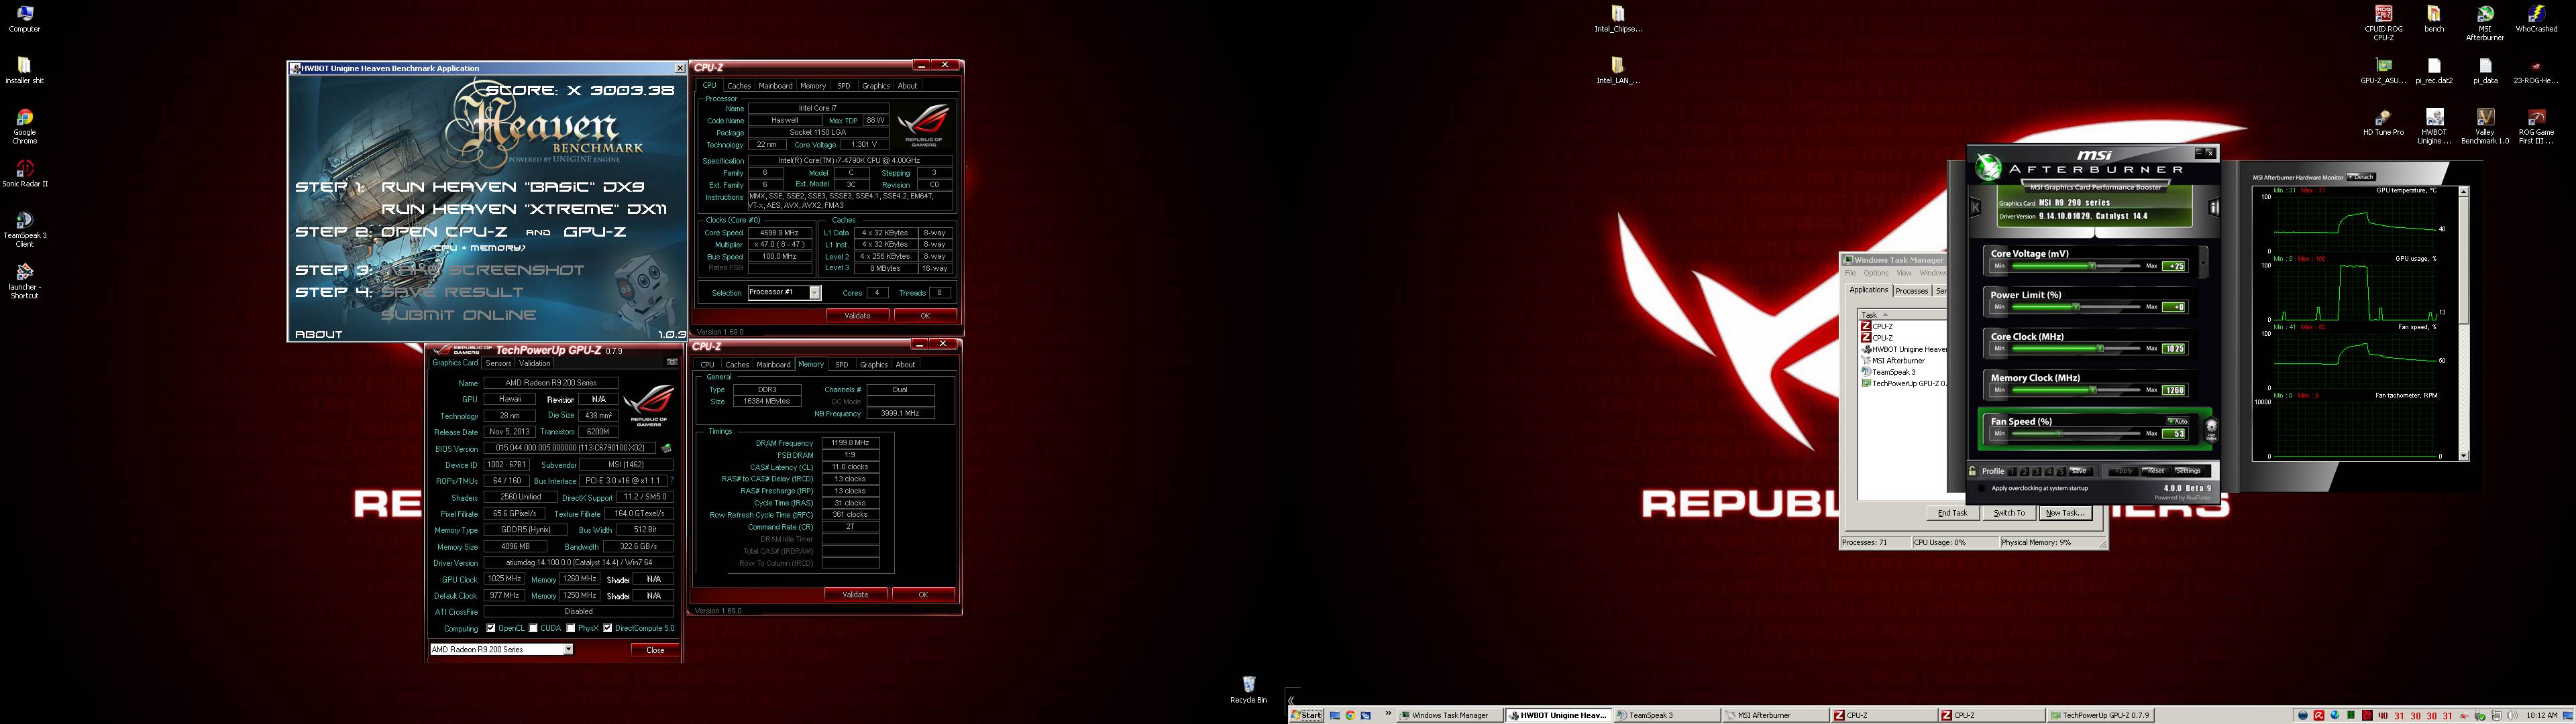
Task: Open the Intel_Chipse folder icon
Action: 1617,18
